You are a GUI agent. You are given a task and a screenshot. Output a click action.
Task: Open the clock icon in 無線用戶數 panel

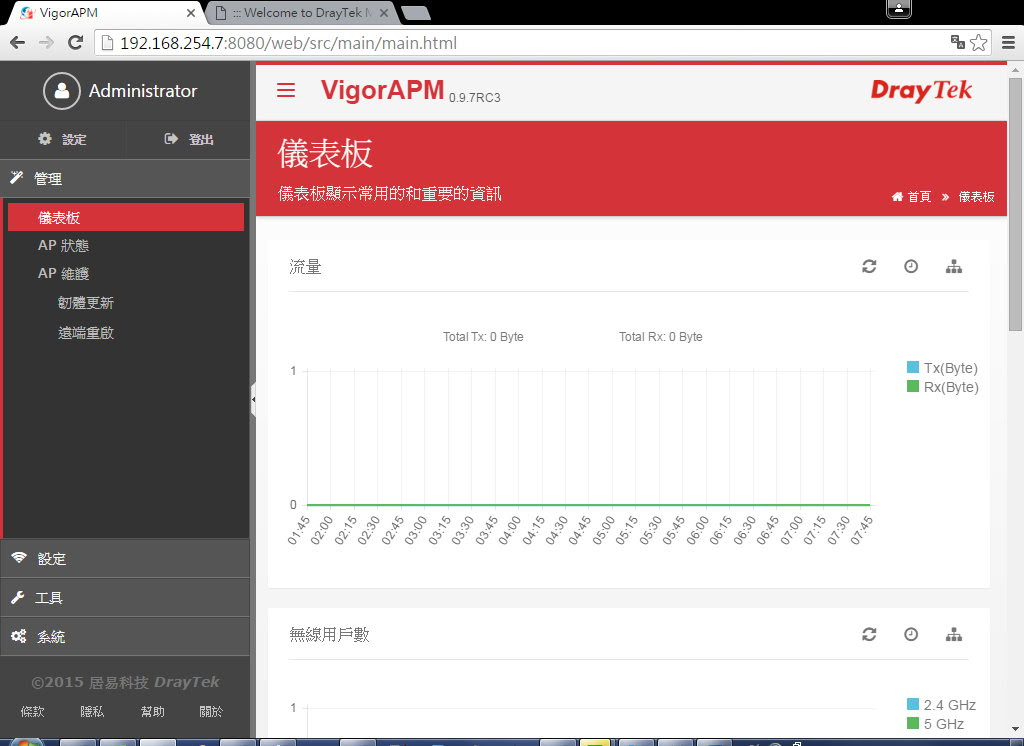pos(911,634)
